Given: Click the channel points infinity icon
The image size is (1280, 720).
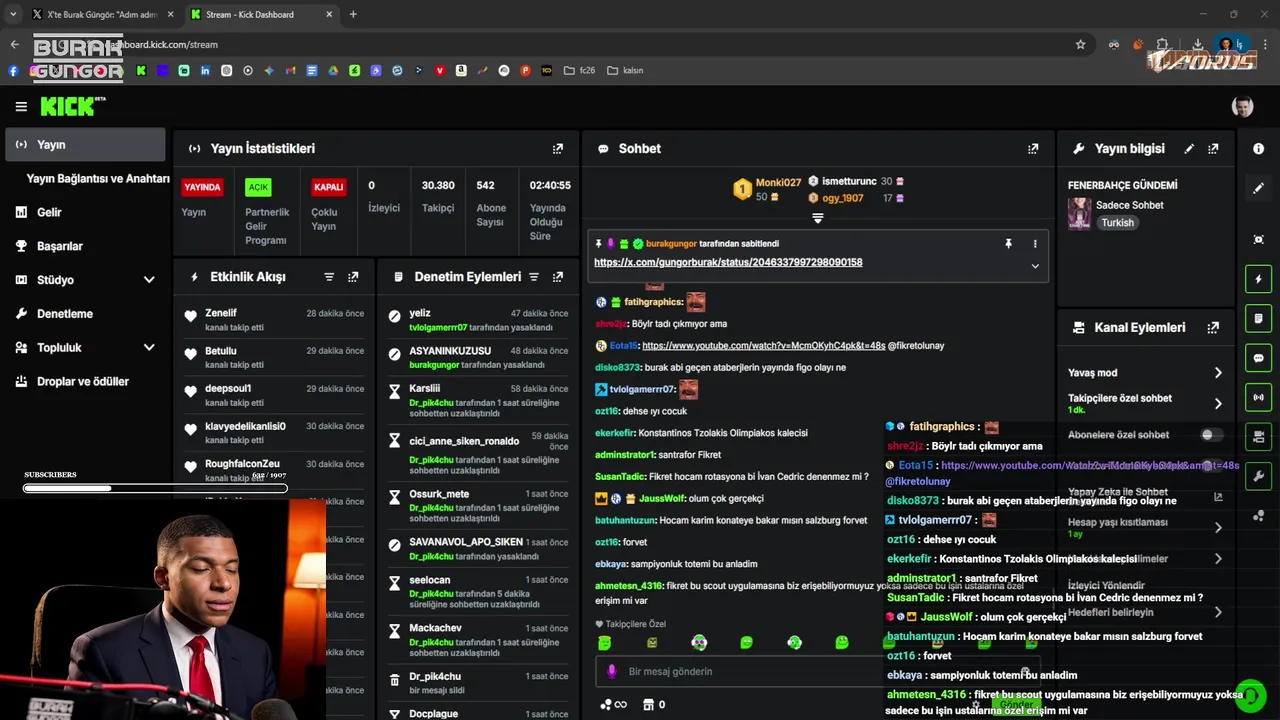Looking at the screenshot, I should point(613,704).
